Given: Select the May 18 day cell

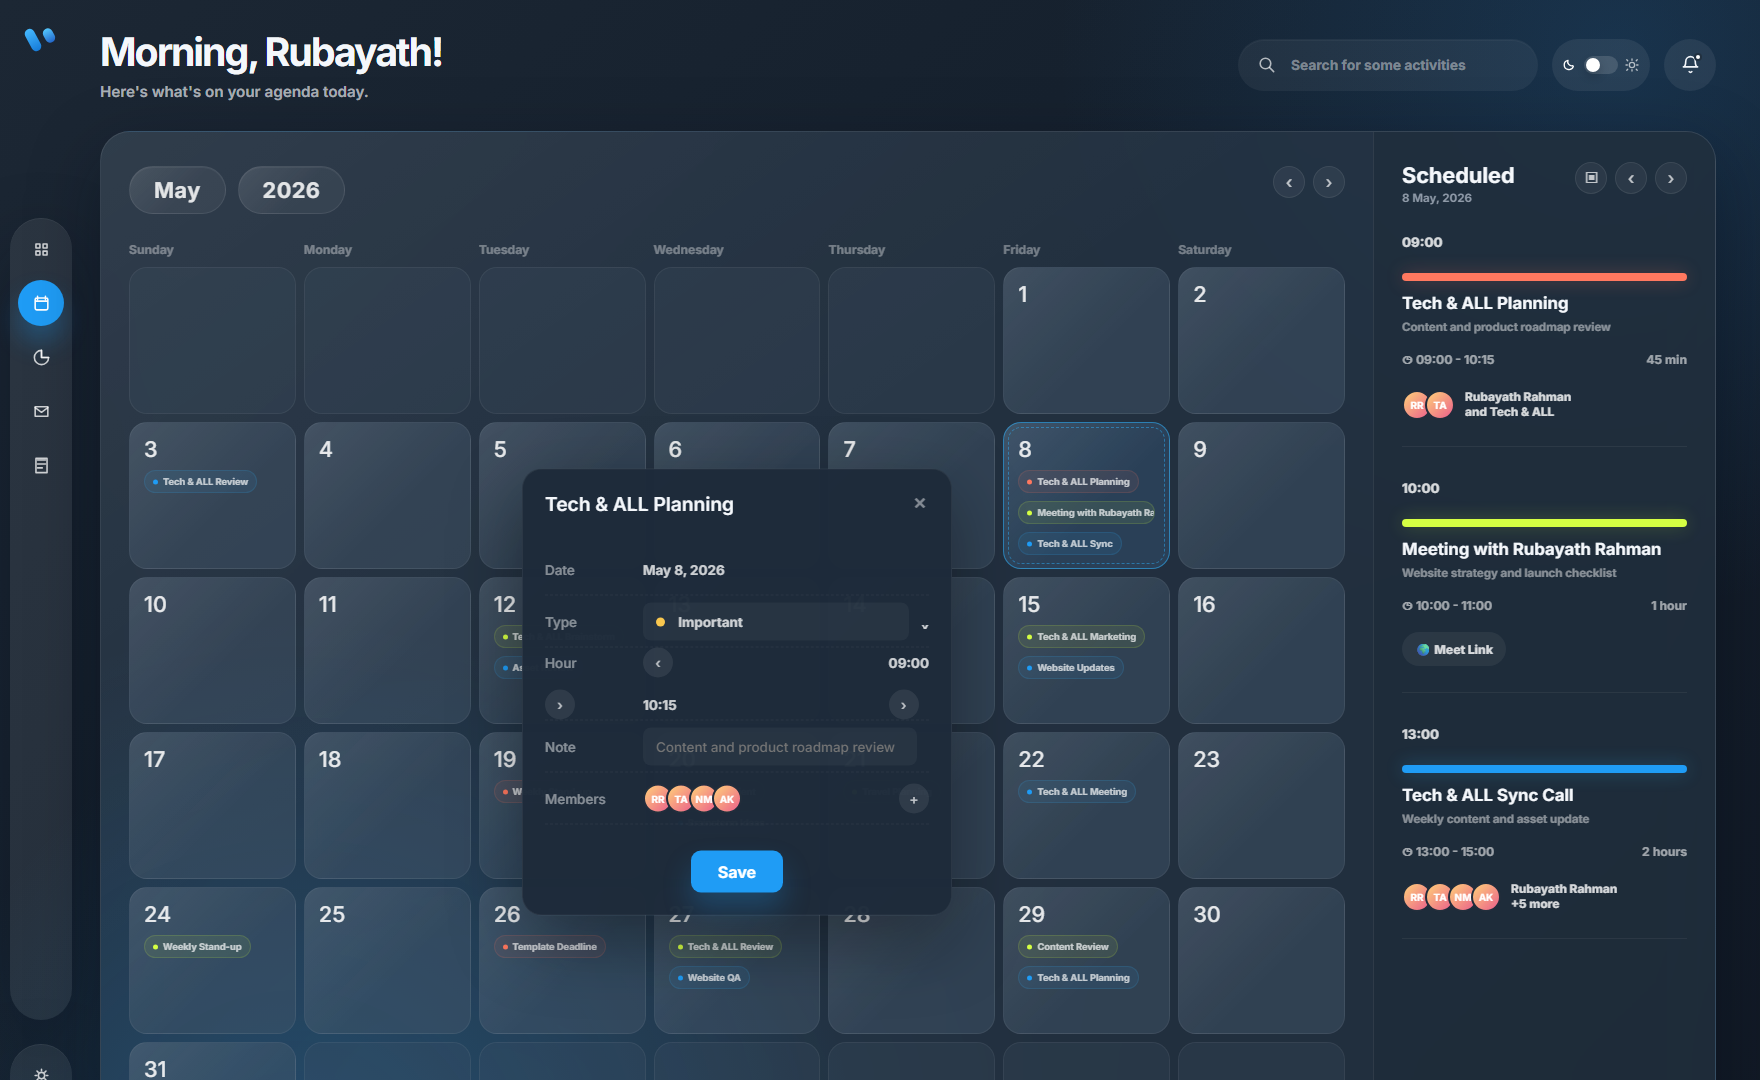Looking at the screenshot, I should click(x=387, y=805).
